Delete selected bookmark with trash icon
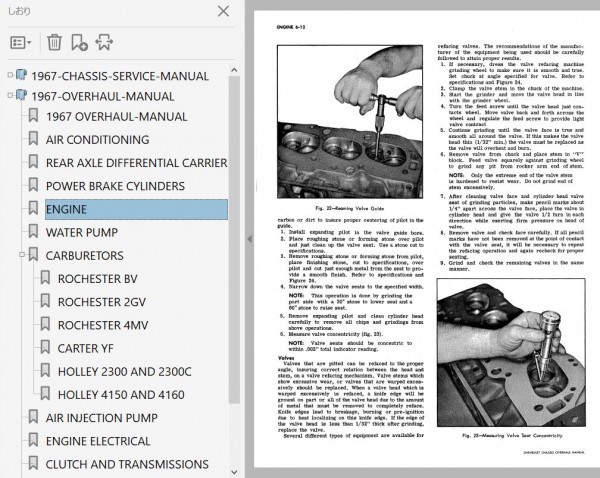The width and height of the screenshot is (600, 478). pos(54,42)
